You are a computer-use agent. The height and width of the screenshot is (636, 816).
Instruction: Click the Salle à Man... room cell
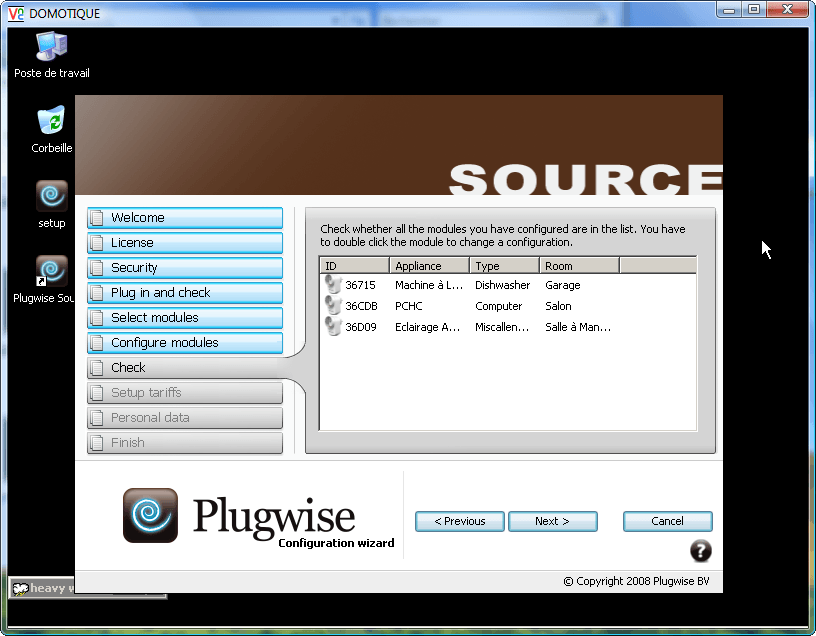click(578, 327)
